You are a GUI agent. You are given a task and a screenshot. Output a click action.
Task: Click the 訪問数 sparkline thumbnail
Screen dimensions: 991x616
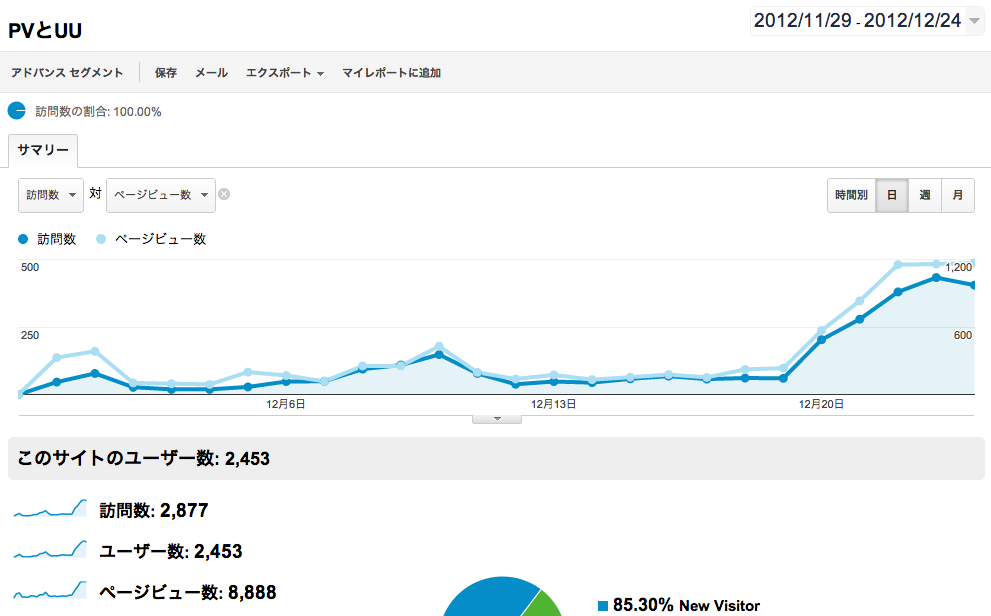[x=50, y=509]
